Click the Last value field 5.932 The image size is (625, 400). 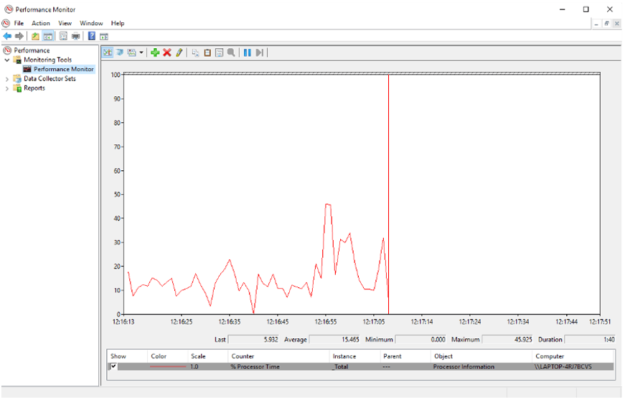pos(254,339)
